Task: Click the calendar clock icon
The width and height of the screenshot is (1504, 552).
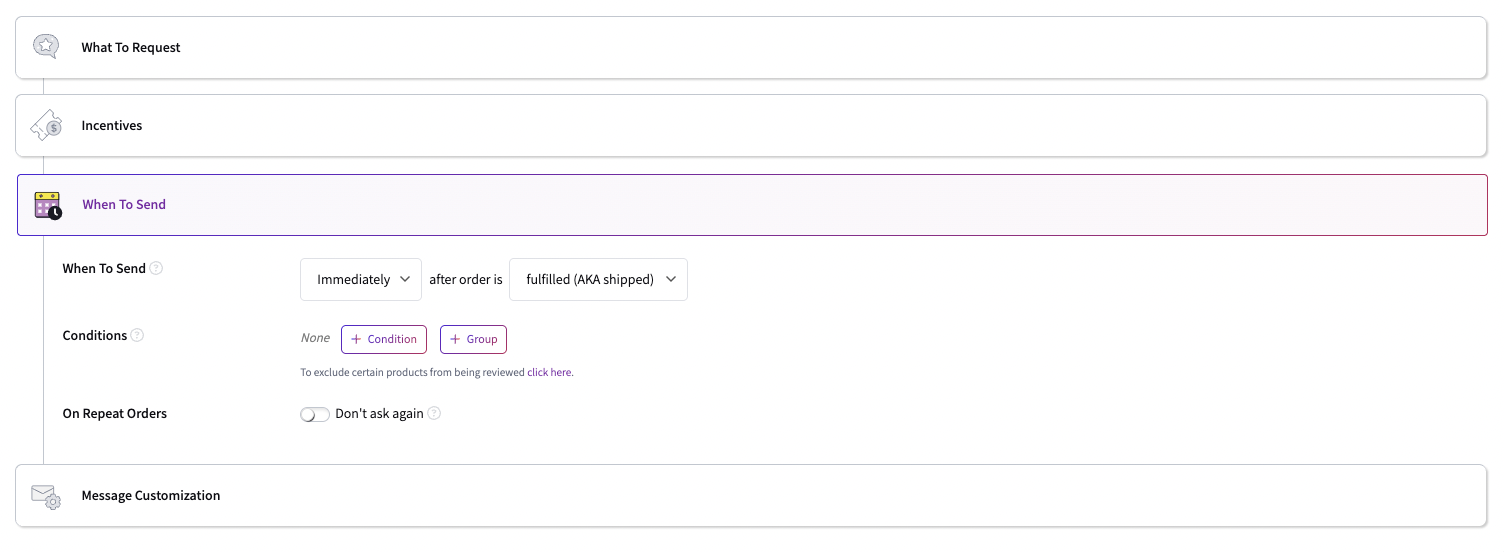Action: point(47,205)
